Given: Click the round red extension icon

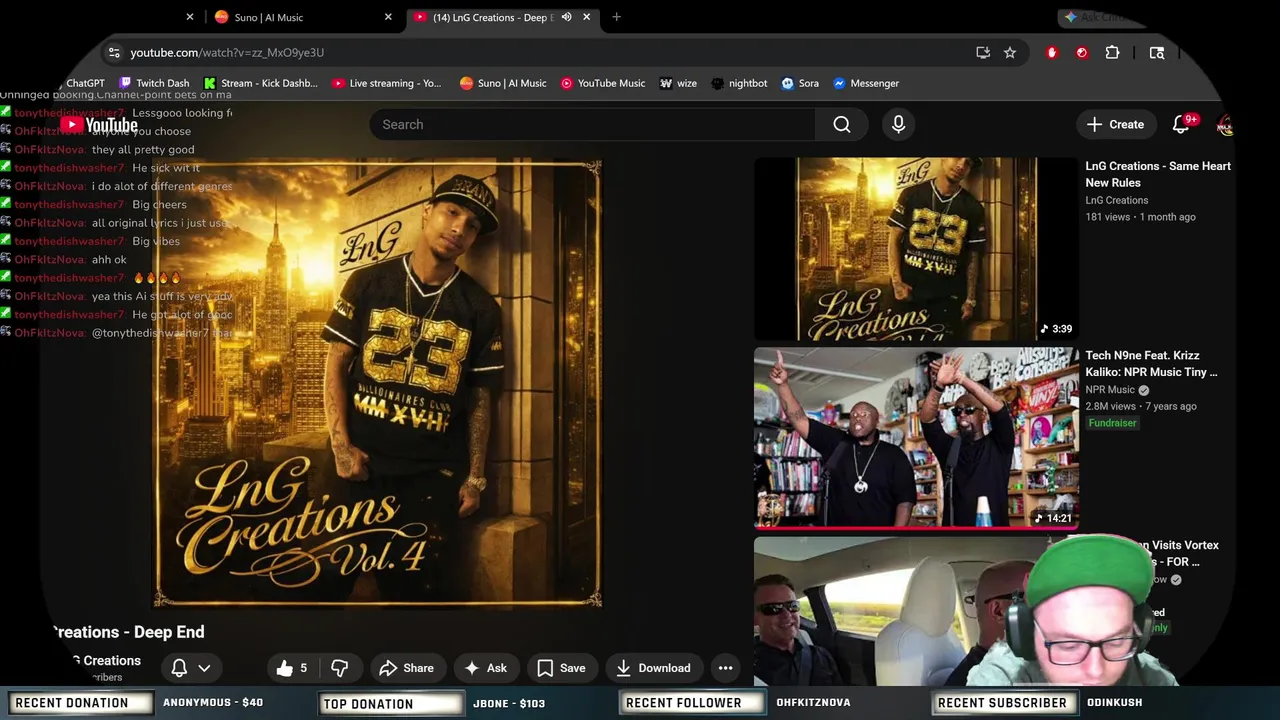Looking at the screenshot, I should tap(1082, 52).
